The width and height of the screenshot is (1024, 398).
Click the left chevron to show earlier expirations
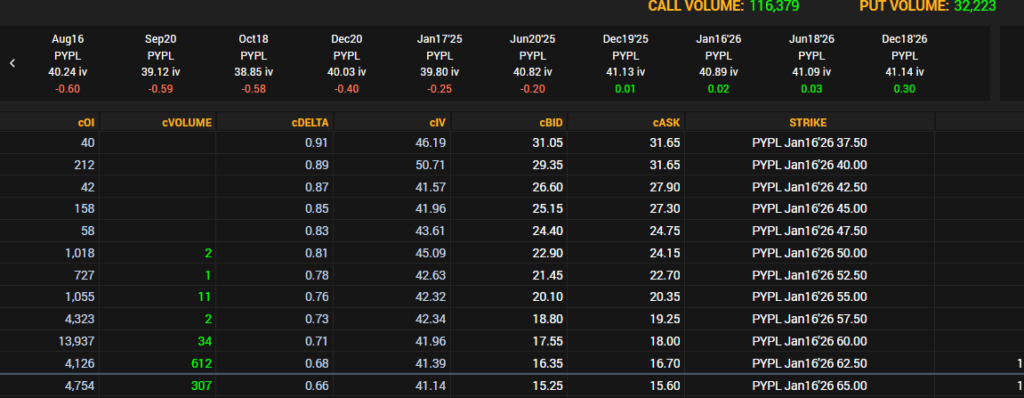(x=12, y=63)
